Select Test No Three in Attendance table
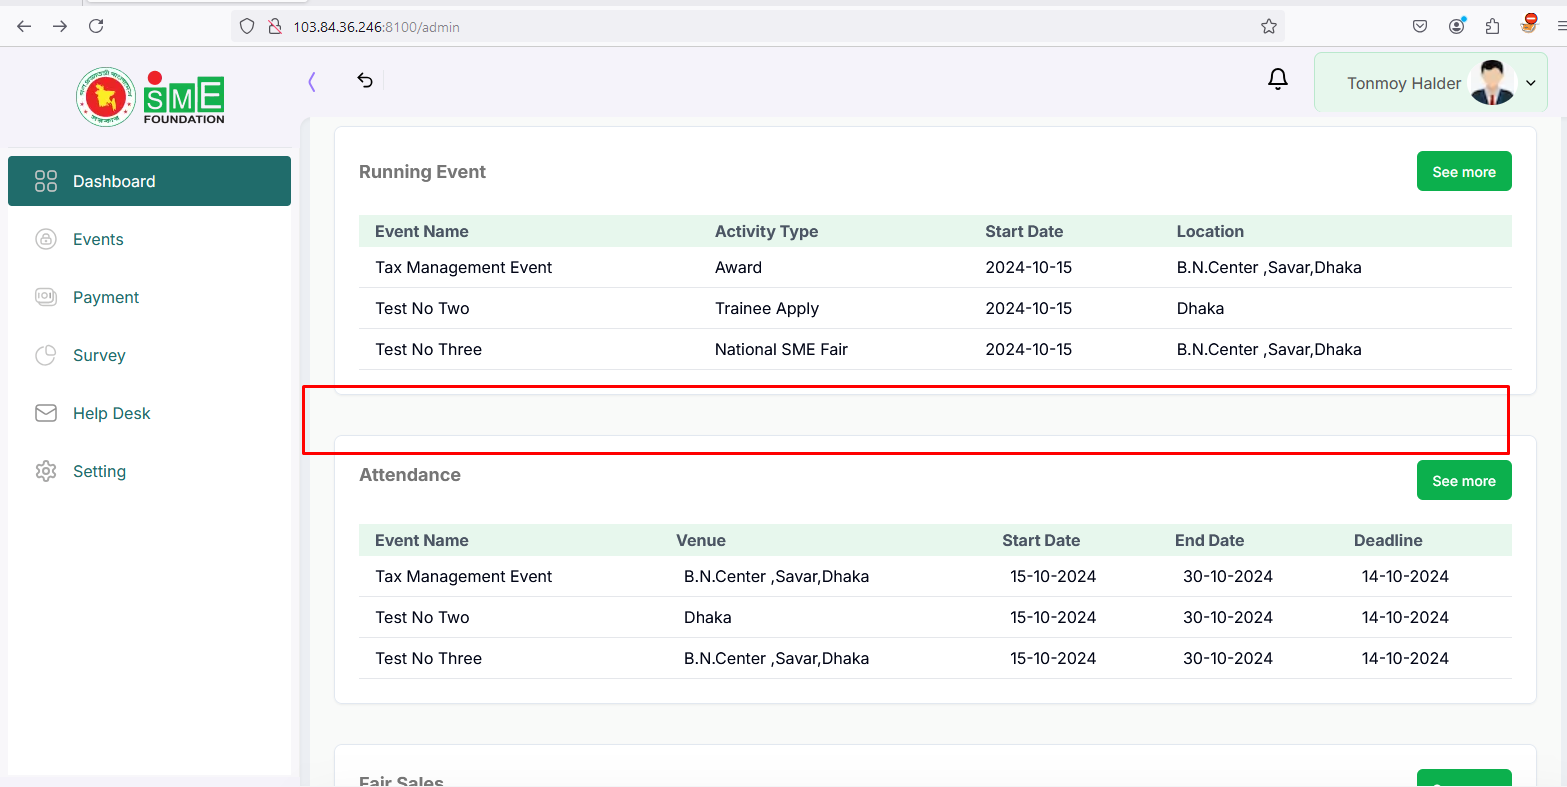The width and height of the screenshot is (1567, 787). (428, 658)
